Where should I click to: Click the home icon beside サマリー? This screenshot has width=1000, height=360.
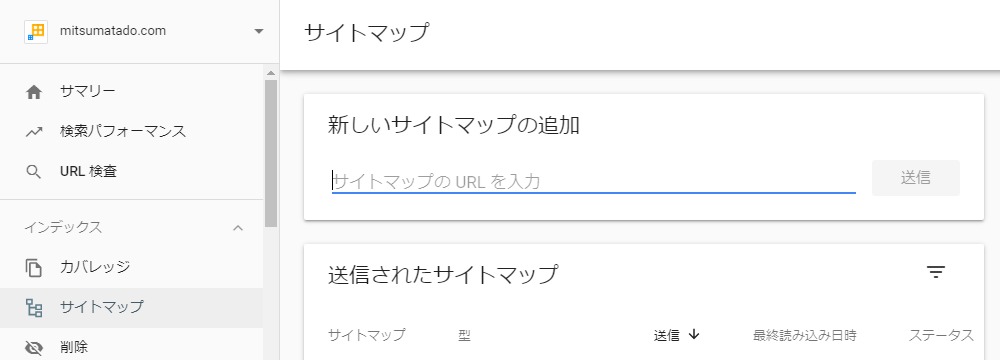click(34, 93)
